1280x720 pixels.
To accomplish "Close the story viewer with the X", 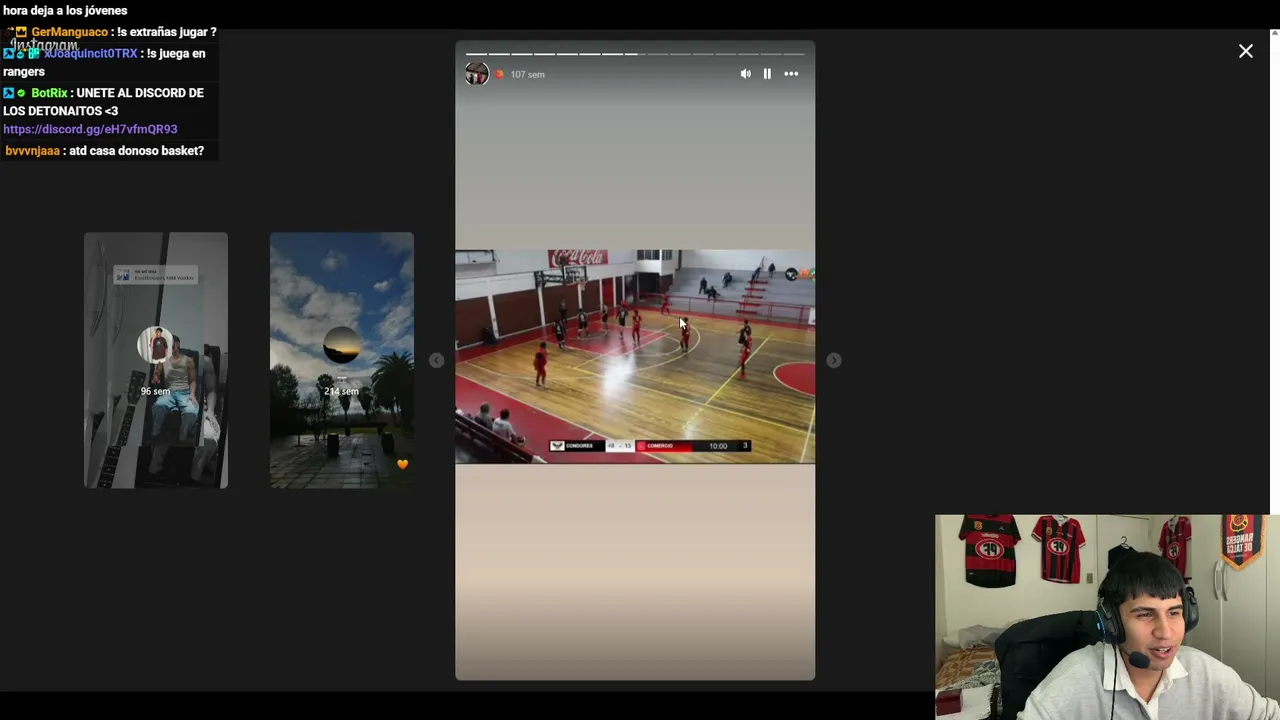I will pyautogui.click(x=1246, y=51).
